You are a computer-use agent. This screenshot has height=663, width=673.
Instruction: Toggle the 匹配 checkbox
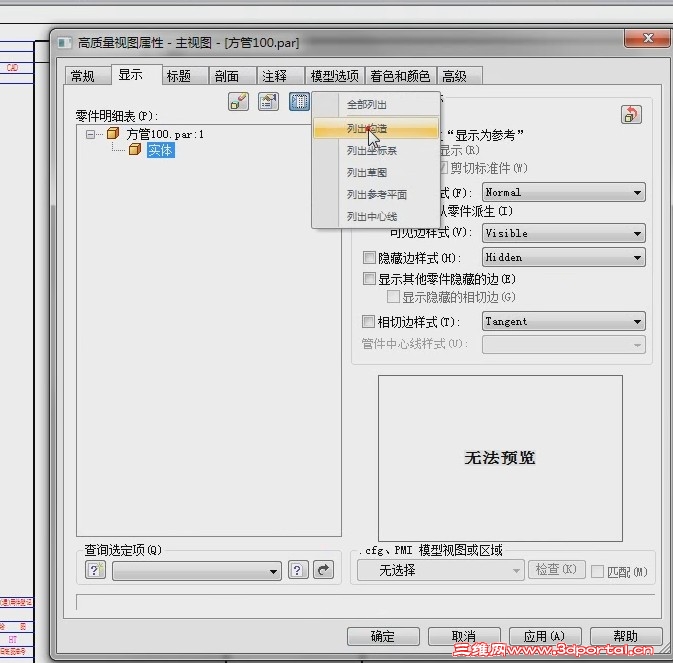coord(597,572)
